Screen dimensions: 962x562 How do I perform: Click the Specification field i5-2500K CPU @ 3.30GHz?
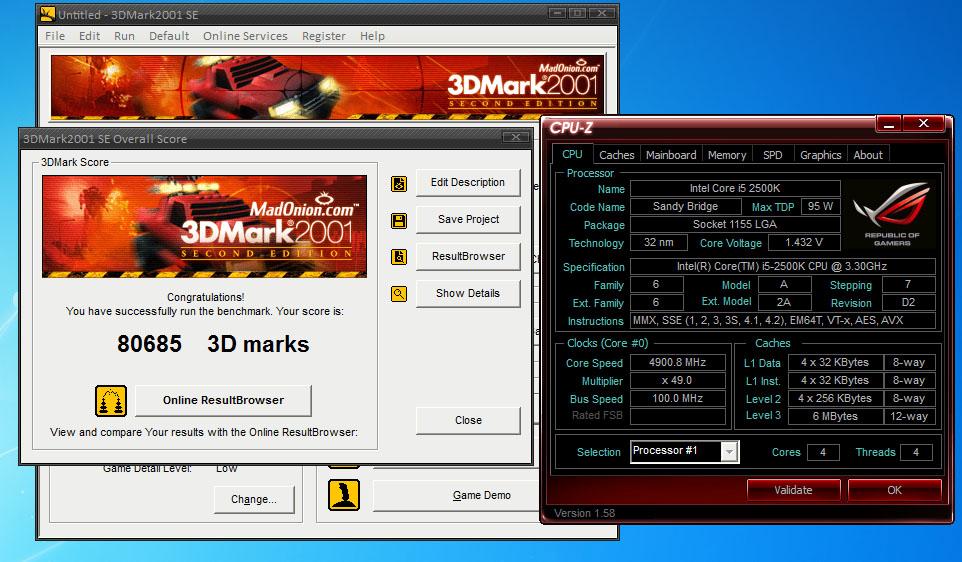point(783,266)
